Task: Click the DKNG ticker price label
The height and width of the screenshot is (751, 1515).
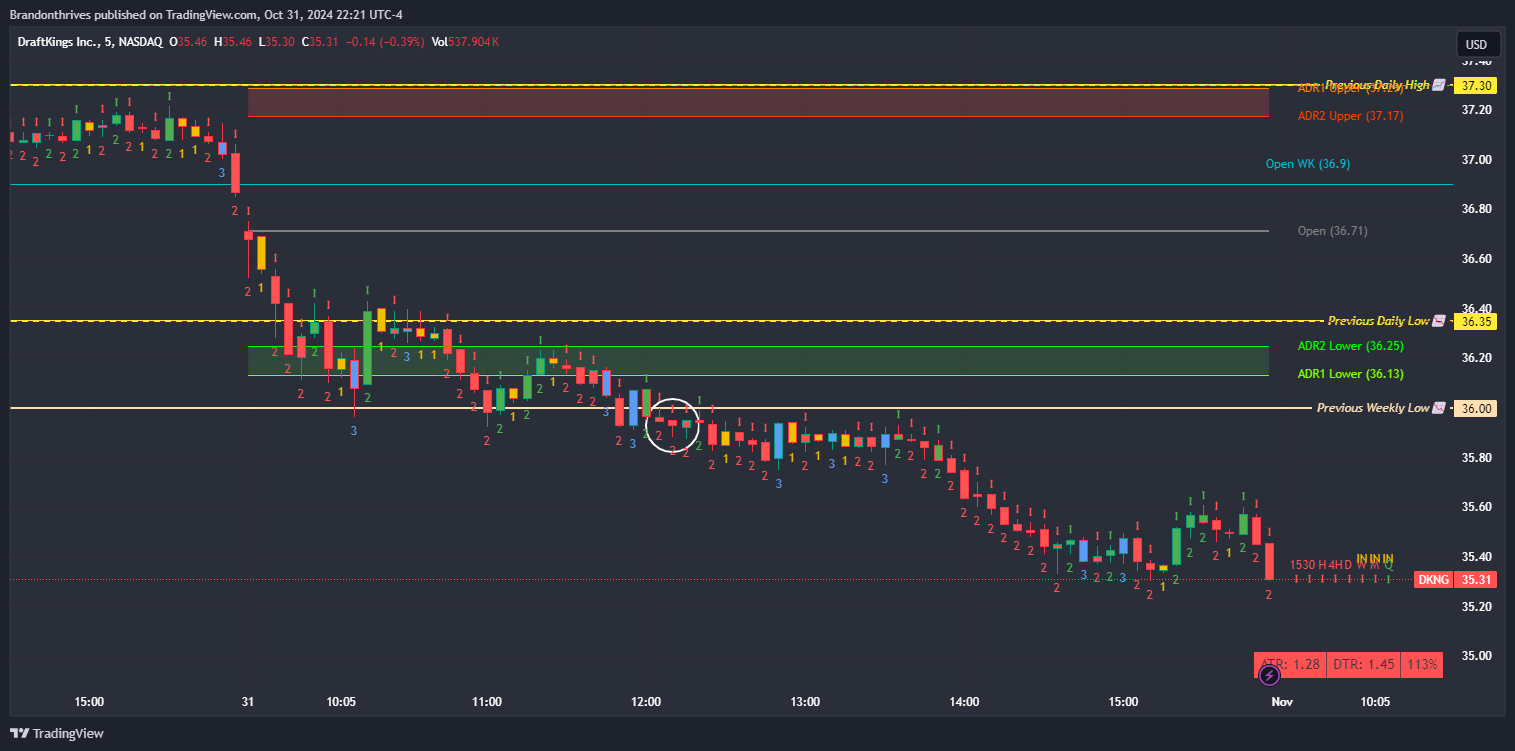Action: (1433, 580)
